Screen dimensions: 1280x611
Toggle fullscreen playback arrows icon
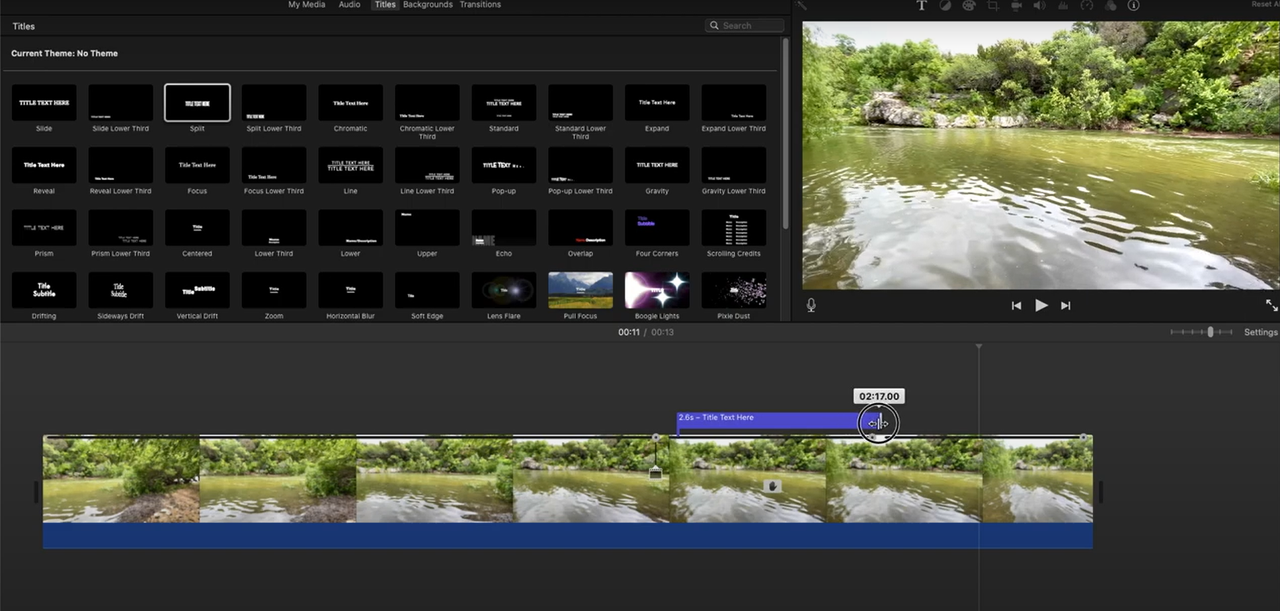1271,305
